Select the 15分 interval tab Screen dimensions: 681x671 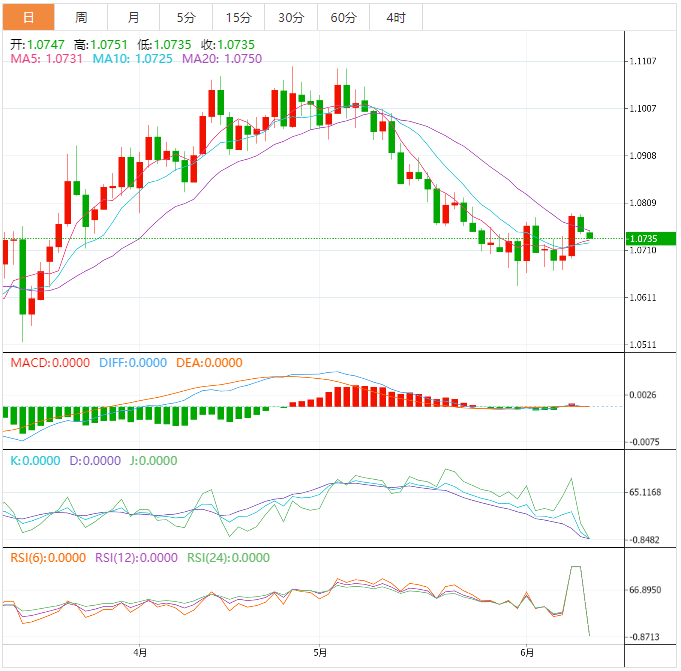coord(239,18)
